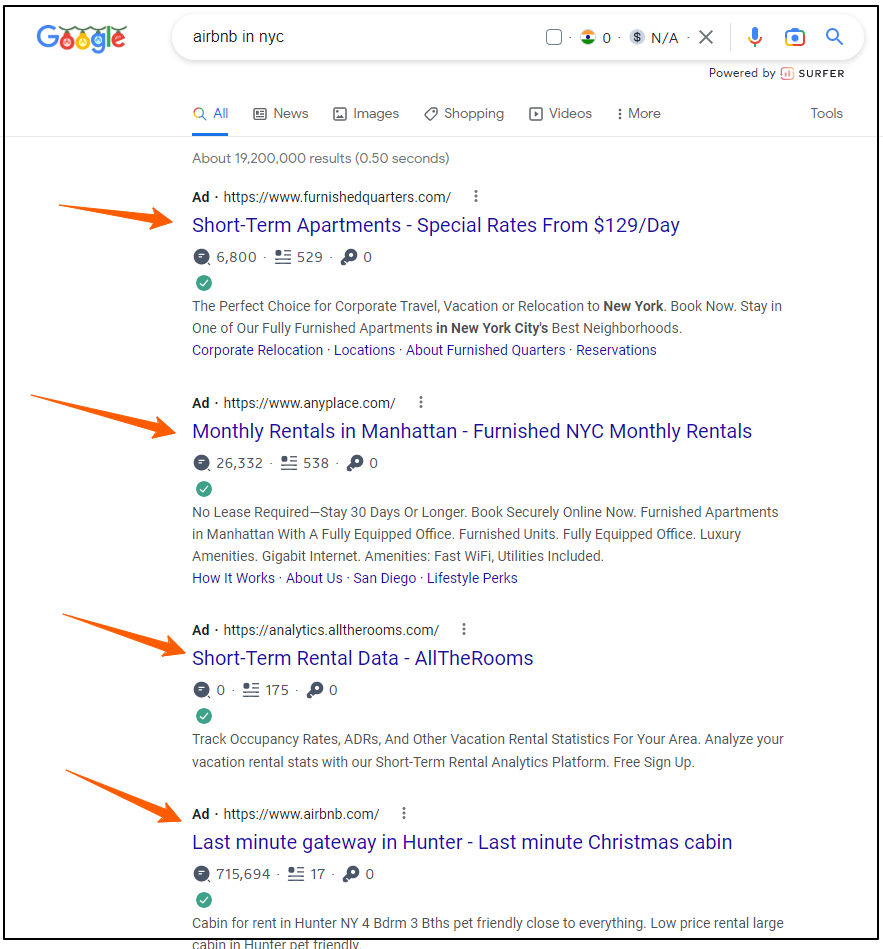This screenshot has width=883, height=949.
Task: Open 'Monthly Rentals in Manhattan' ad title
Action: (x=472, y=431)
